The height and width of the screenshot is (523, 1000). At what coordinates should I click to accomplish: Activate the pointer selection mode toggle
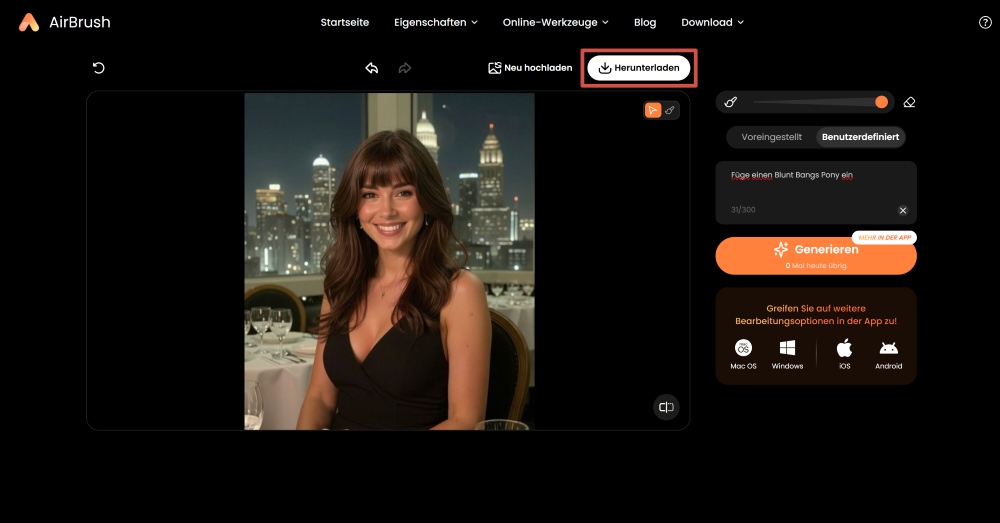coord(652,110)
